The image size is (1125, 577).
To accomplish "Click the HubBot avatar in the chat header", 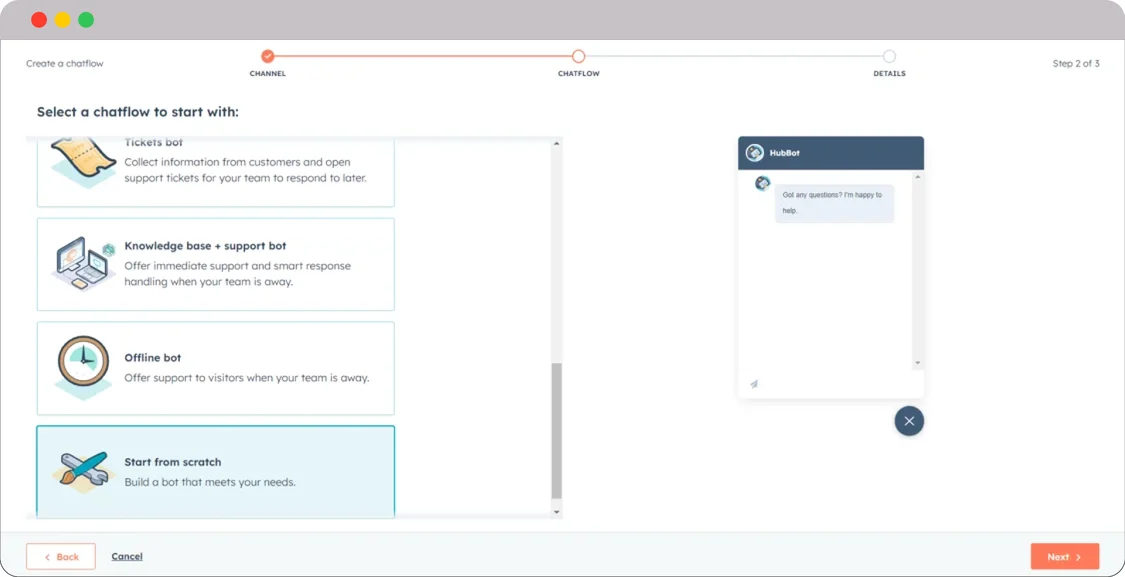I will [755, 152].
